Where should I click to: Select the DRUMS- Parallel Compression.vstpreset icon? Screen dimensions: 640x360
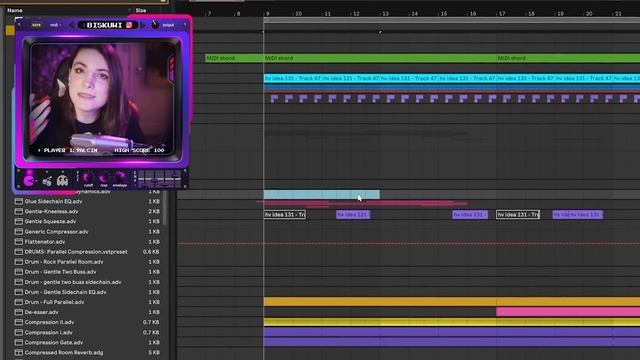18,252
